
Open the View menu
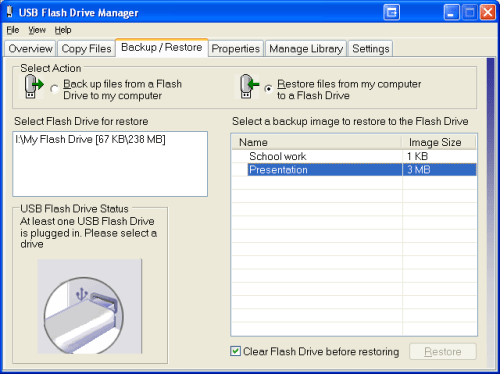(37, 30)
